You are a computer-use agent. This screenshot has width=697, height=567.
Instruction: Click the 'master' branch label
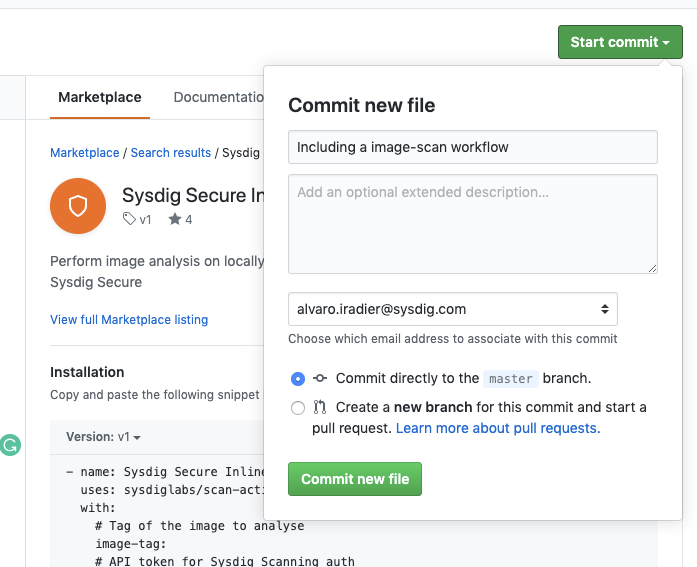pos(511,379)
